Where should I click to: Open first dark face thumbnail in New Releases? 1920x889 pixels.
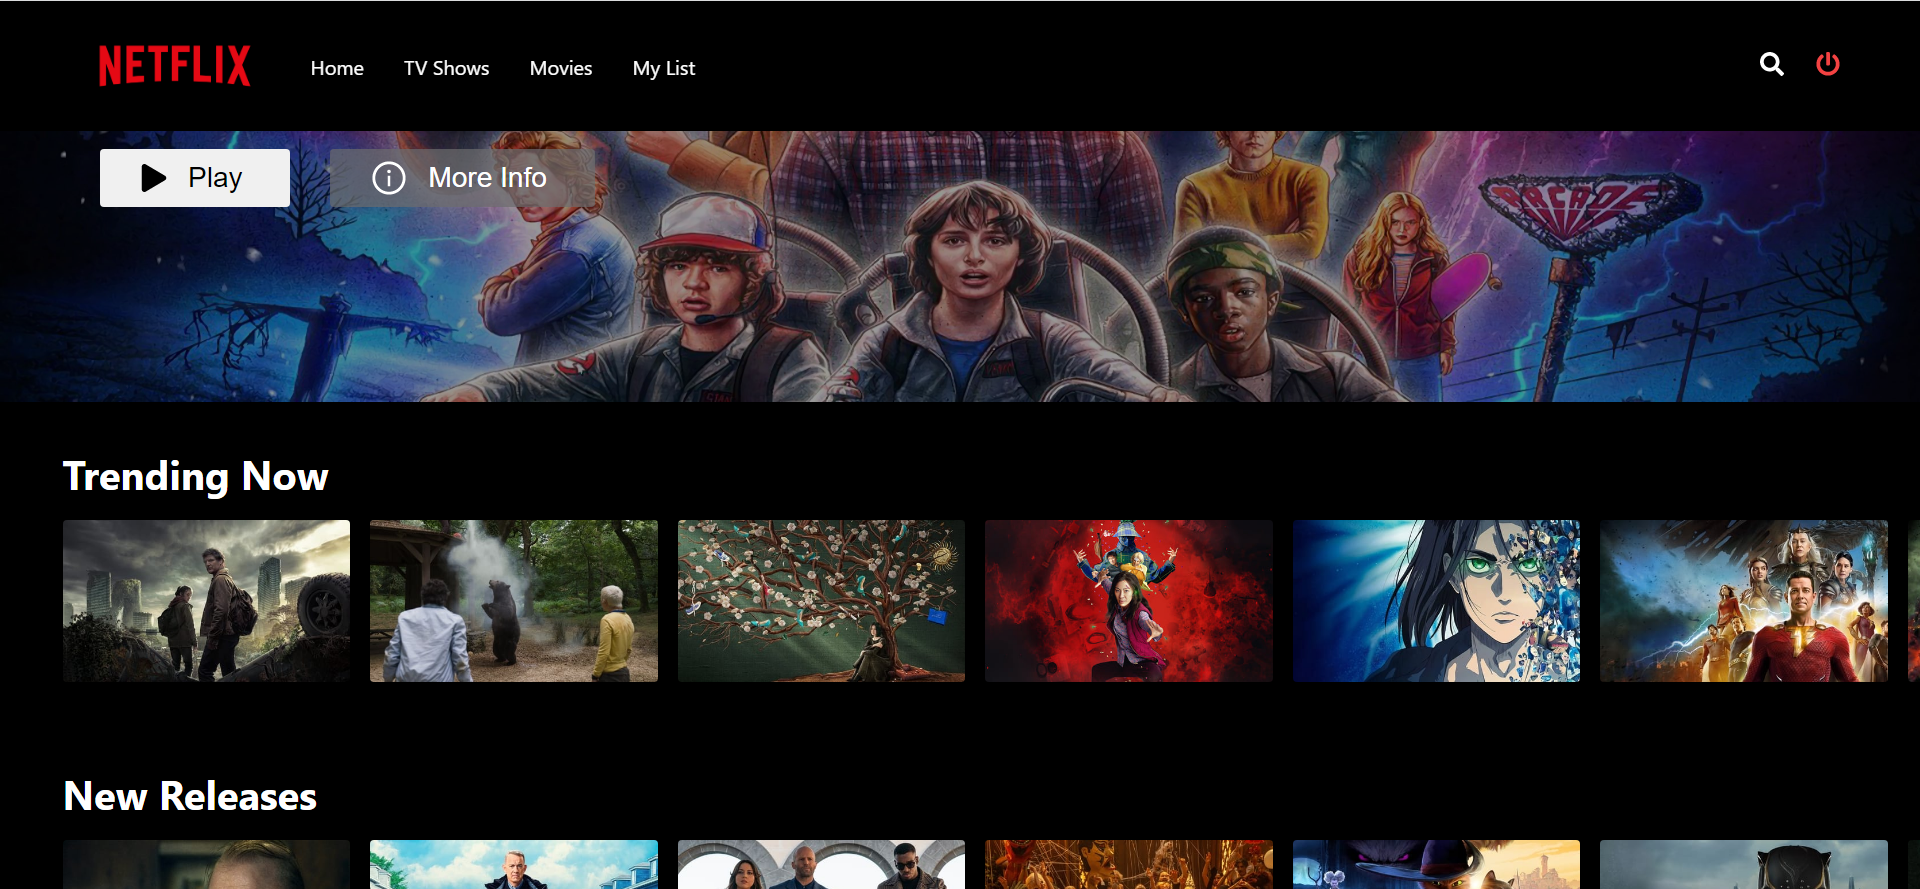coord(206,864)
